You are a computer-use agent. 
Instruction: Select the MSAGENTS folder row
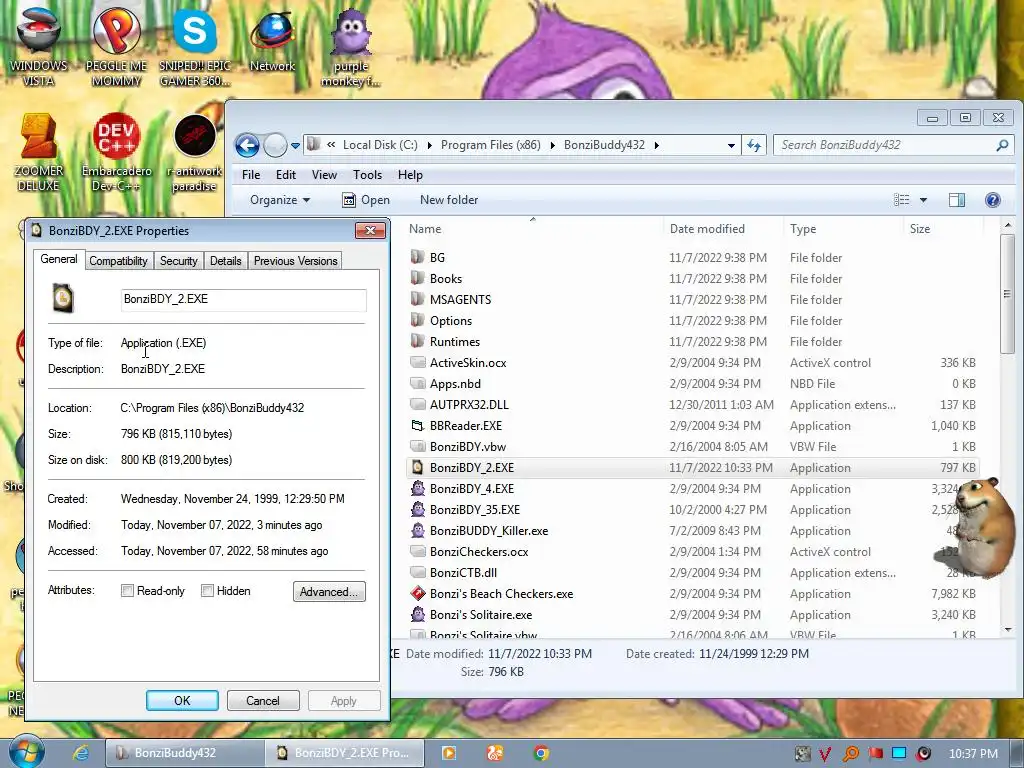(694, 300)
